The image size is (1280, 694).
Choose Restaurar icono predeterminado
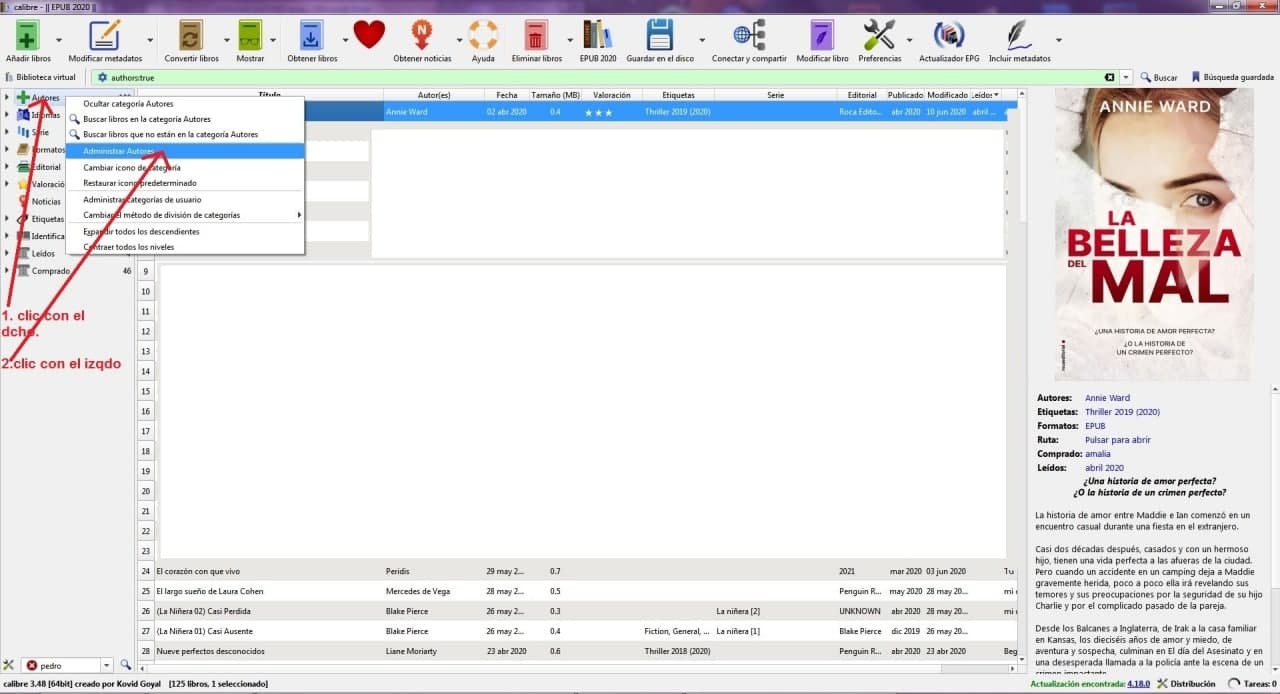[x=185, y=183]
